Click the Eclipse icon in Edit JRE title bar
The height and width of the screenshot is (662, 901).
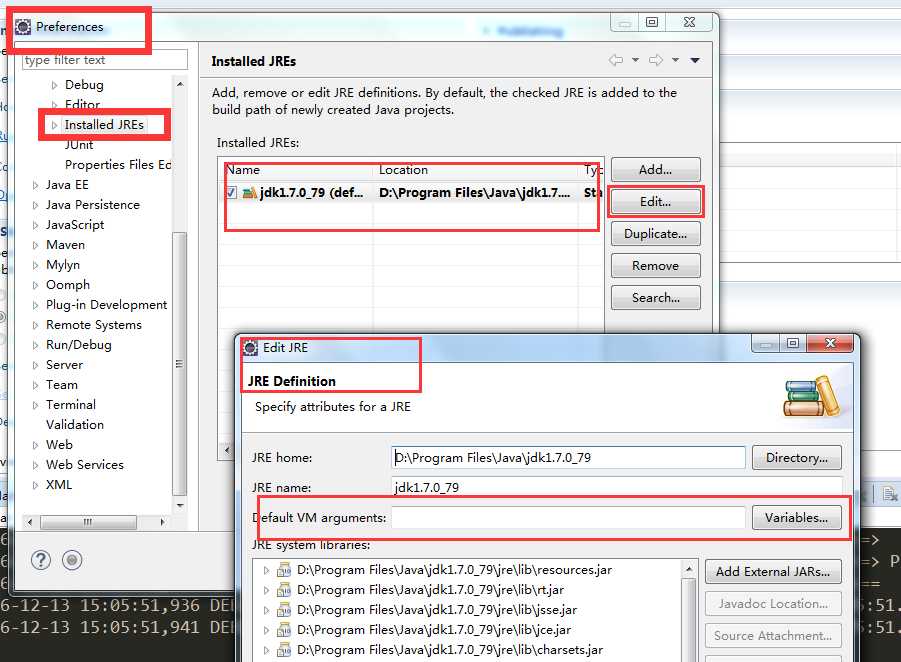tap(251, 348)
